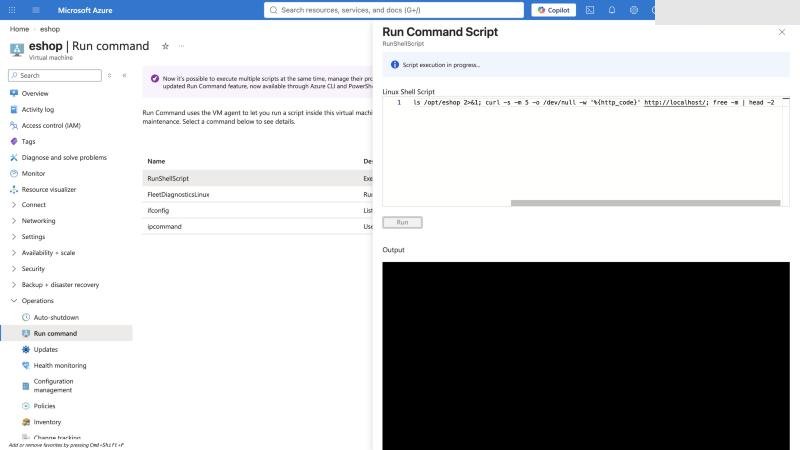The image size is (800, 450).
Task: Click the Run command icon in sidebar
Action: (26, 333)
